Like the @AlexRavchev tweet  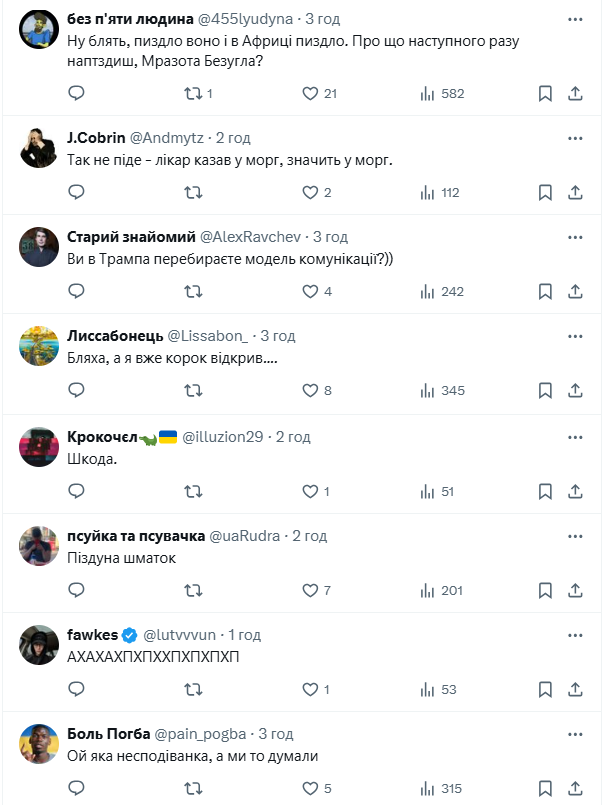point(310,291)
